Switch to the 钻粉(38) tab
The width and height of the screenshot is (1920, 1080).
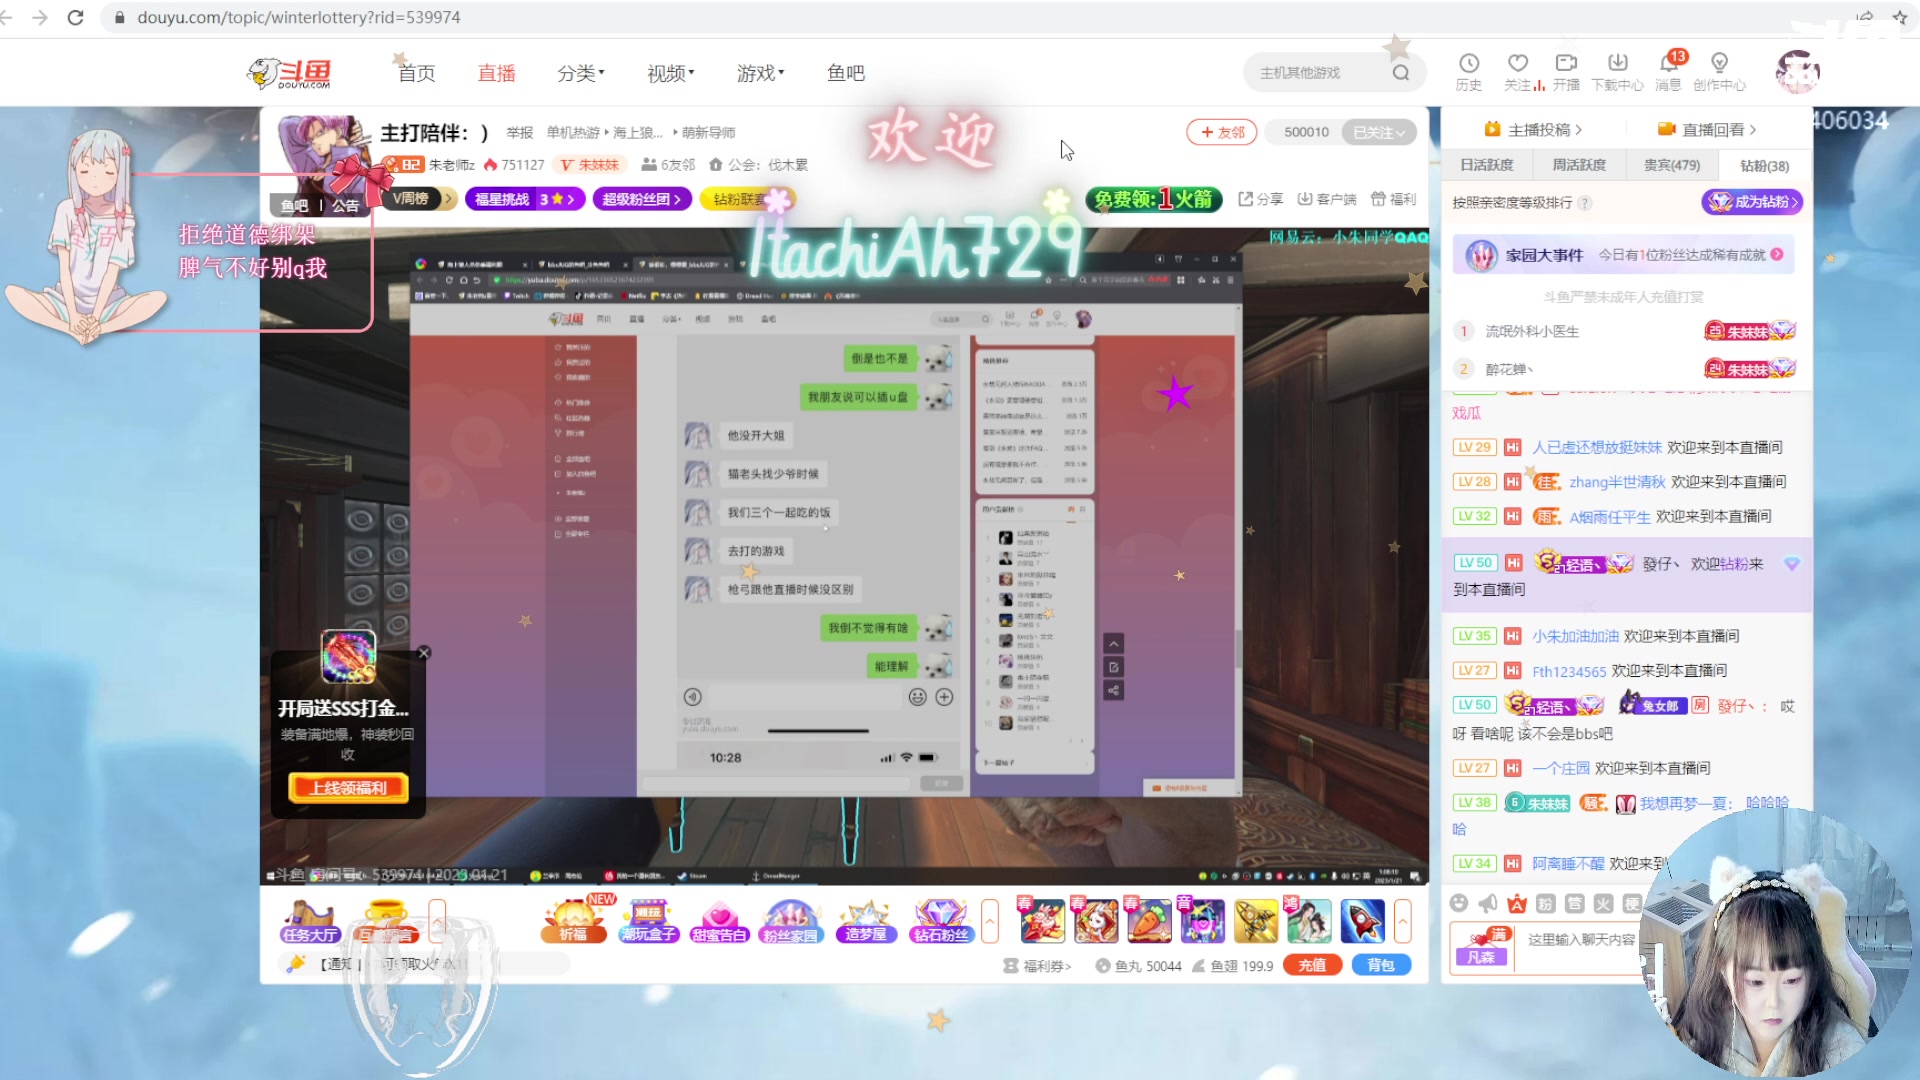(1765, 165)
